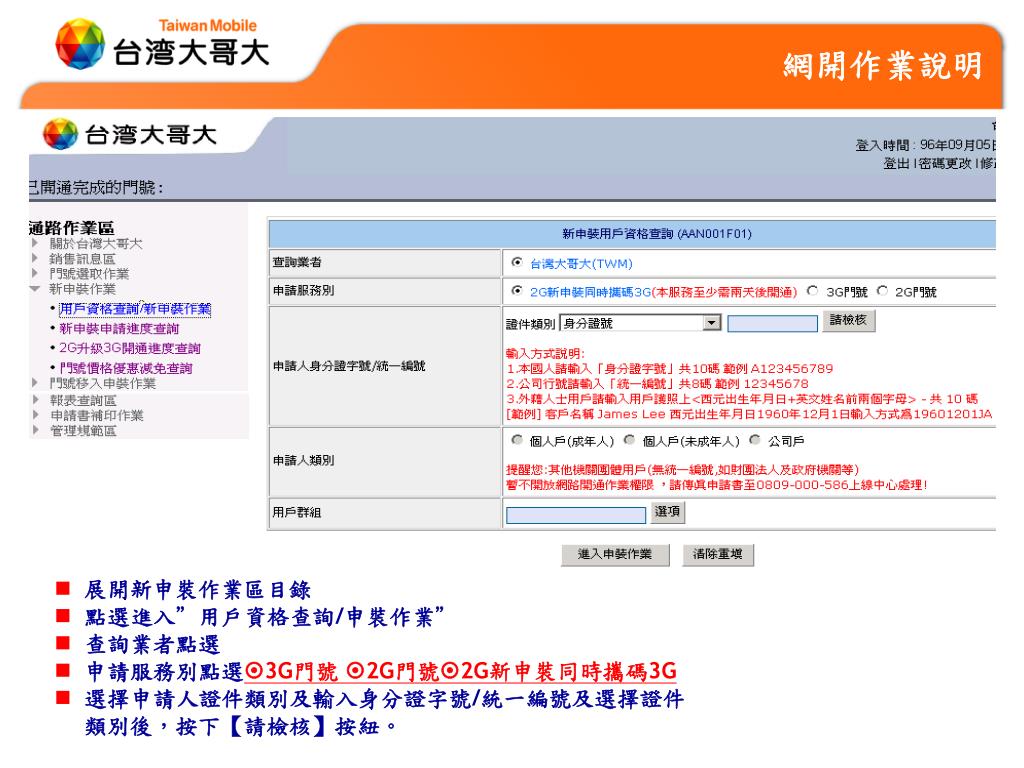Collapse the 新申裝作業 sidebar section
Image resolution: width=1024 pixels, height=768 pixels.
click(82, 289)
